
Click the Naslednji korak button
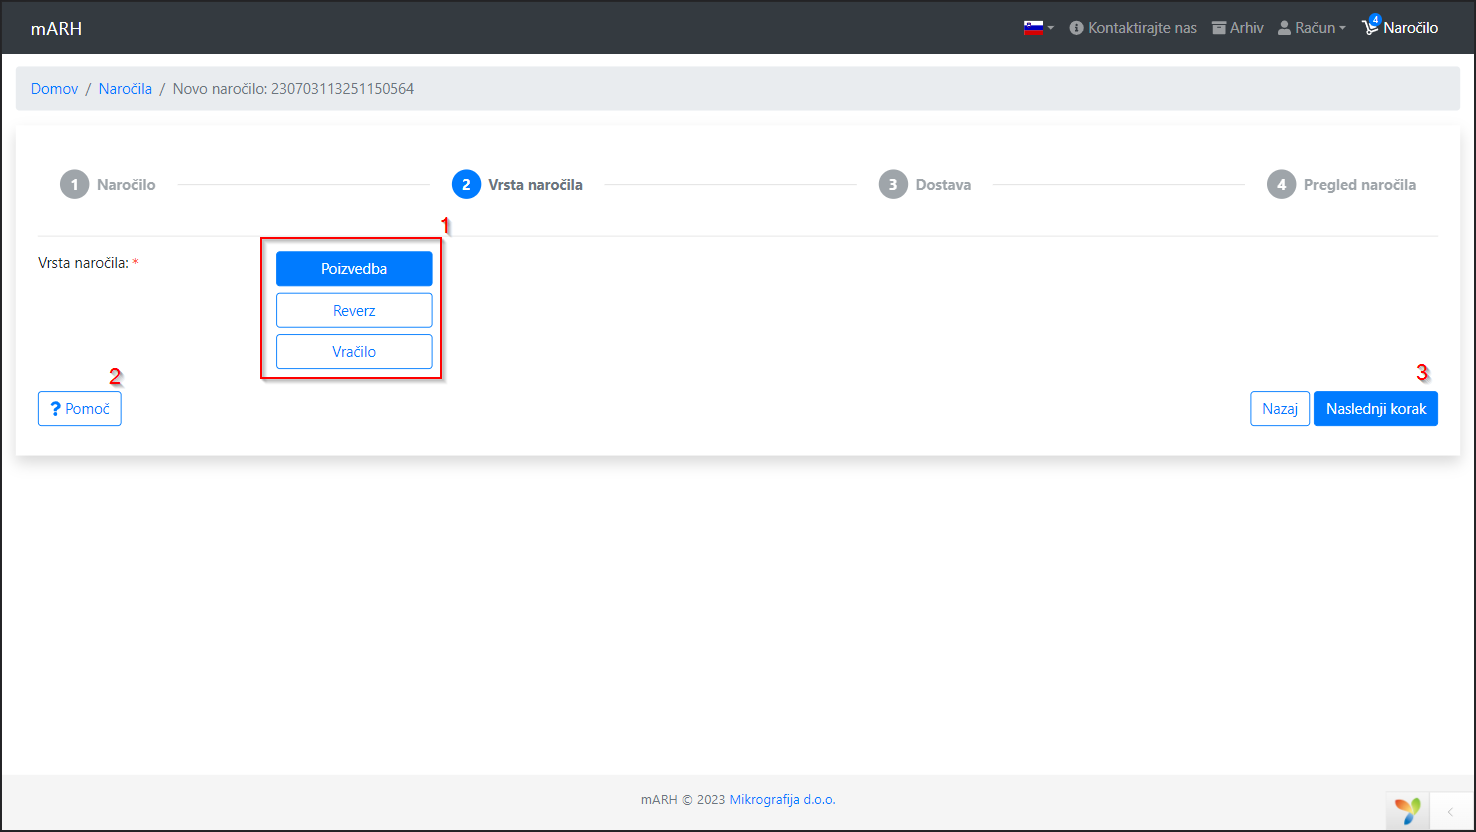1375,409
